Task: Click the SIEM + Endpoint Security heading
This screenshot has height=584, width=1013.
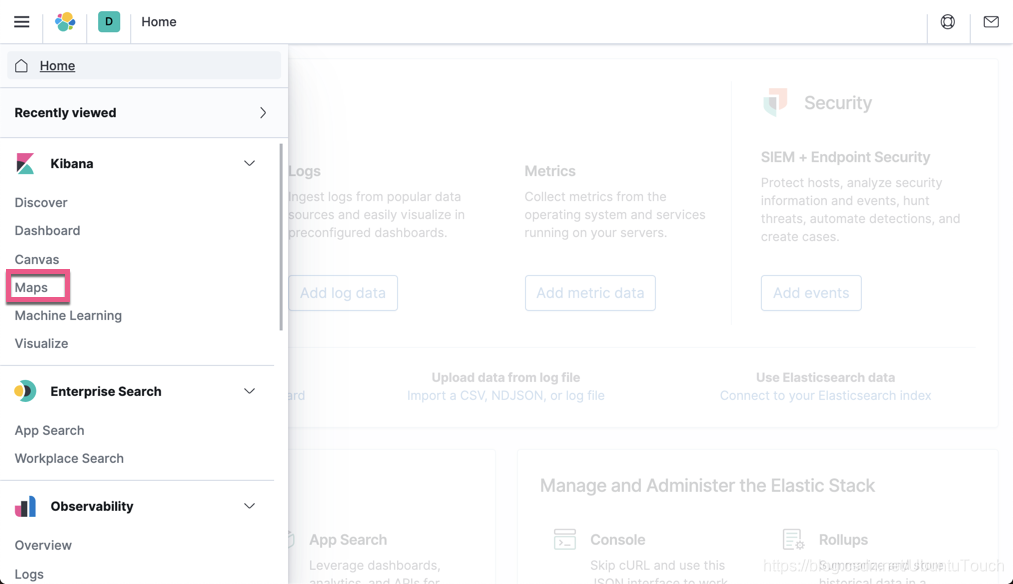Action: tap(845, 157)
